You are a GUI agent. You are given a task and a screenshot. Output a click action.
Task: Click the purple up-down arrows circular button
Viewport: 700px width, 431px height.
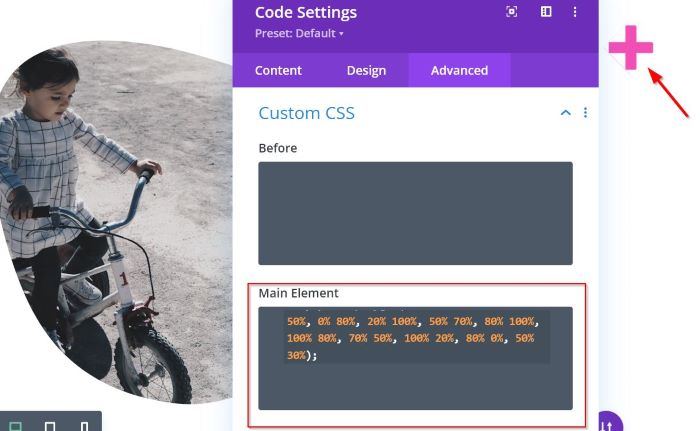tap(609, 423)
